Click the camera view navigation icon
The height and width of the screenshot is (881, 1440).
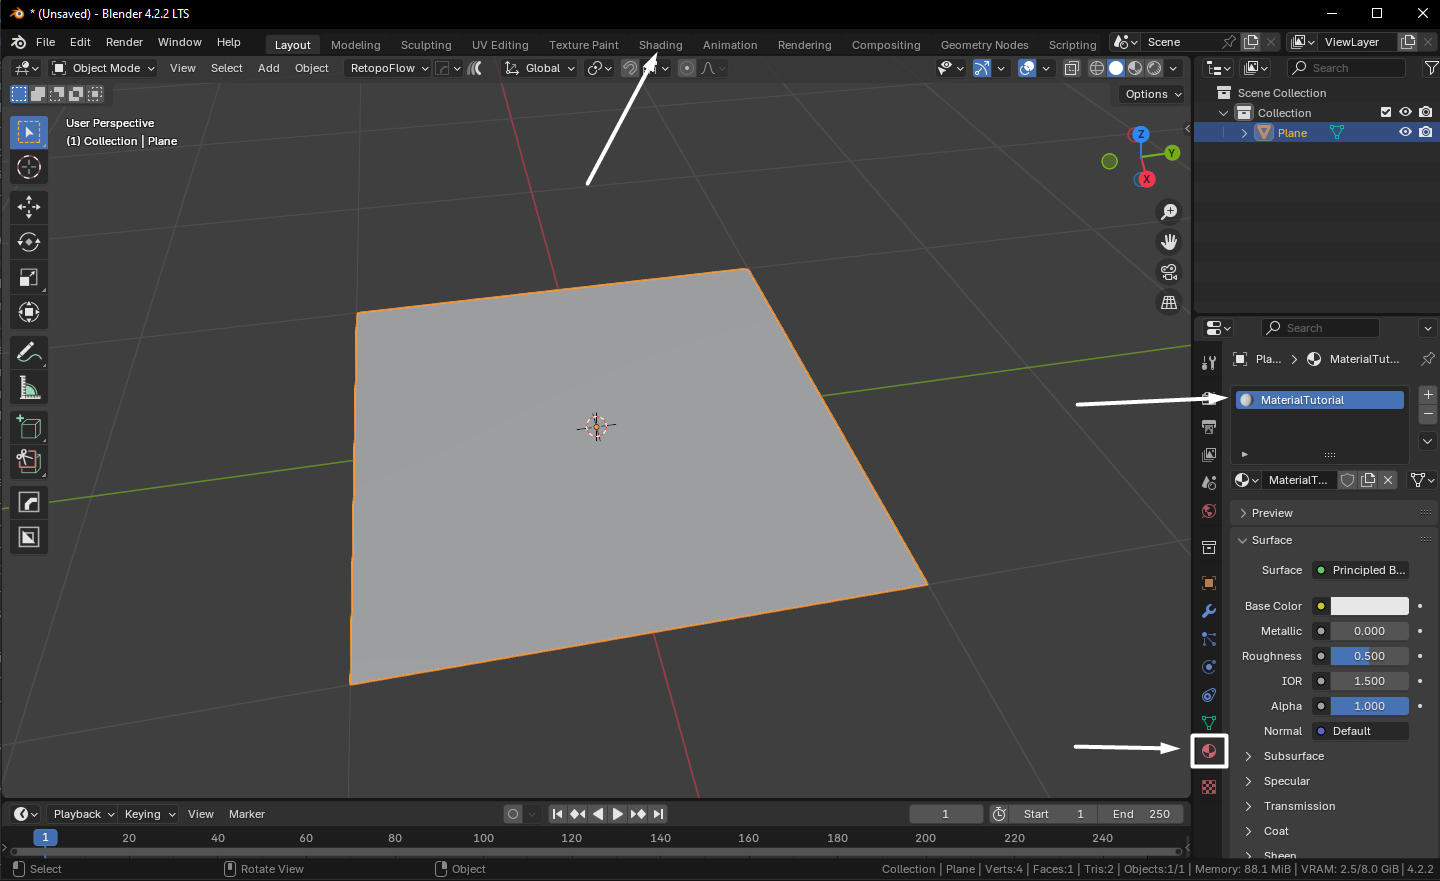[1168, 272]
